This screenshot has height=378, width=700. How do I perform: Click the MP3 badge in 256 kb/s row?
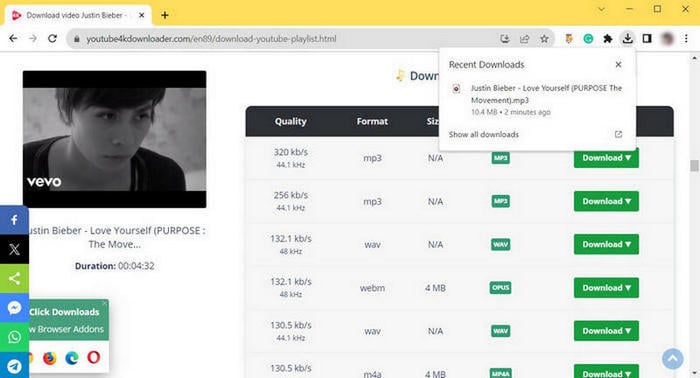pyautogui.click(x=500, y=201)
